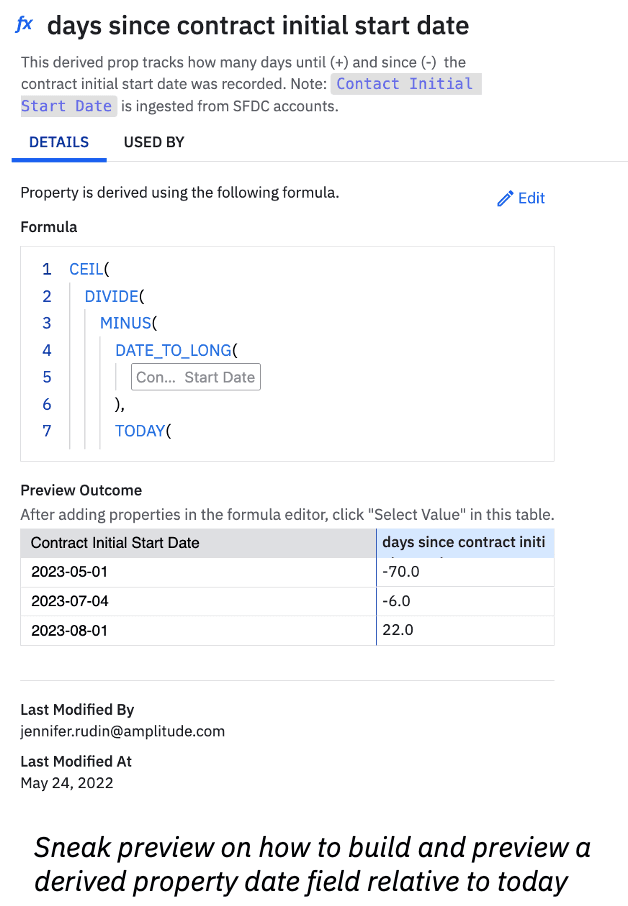
Task: Click the CEIL( formula line
Action: [x=89, y=269]
